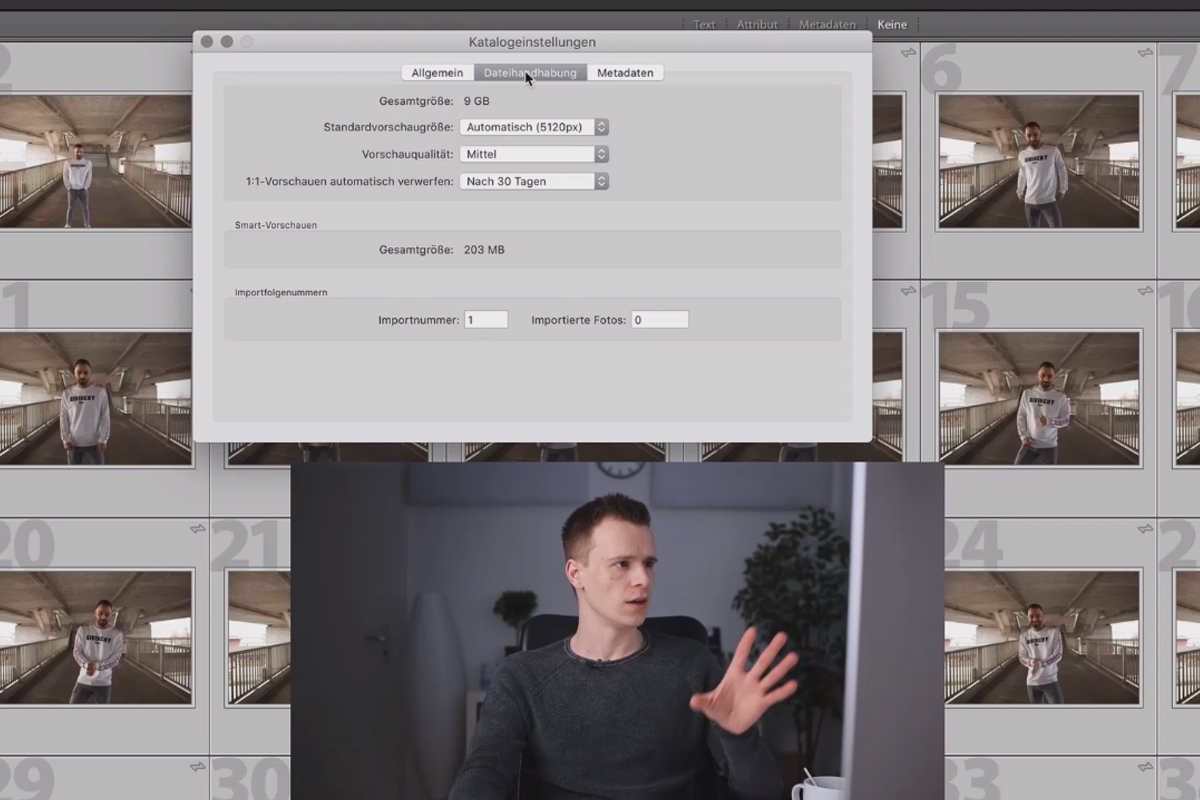Click the Vorschauqualität label
The image size is (1200, 800).
(407, 154)
